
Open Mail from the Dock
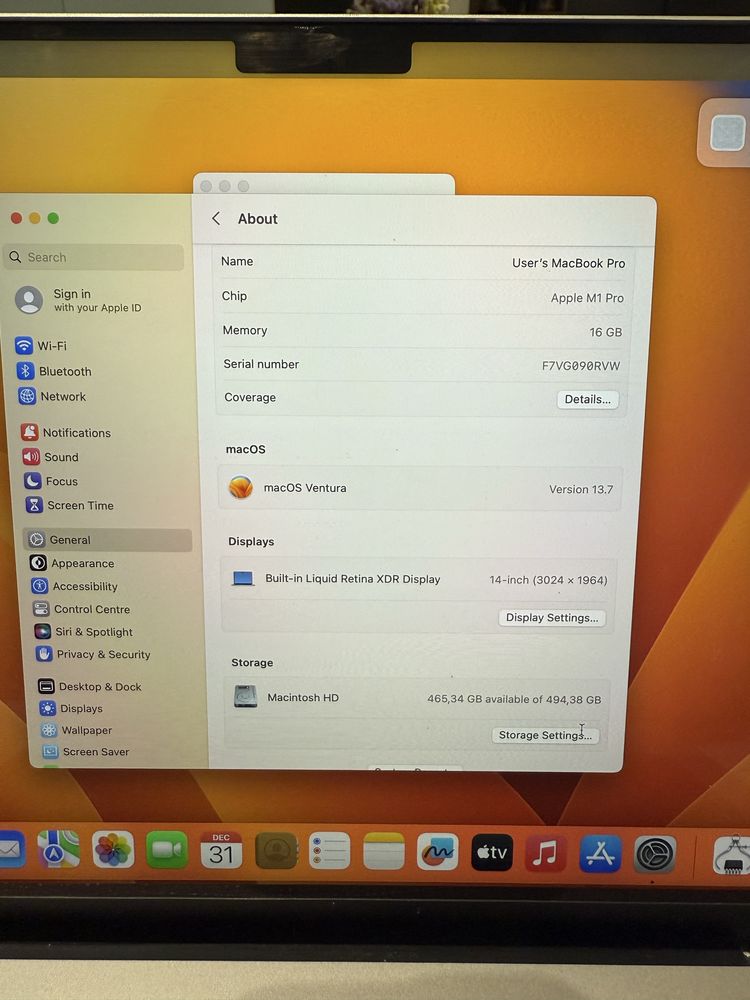[x=11, y=849]
